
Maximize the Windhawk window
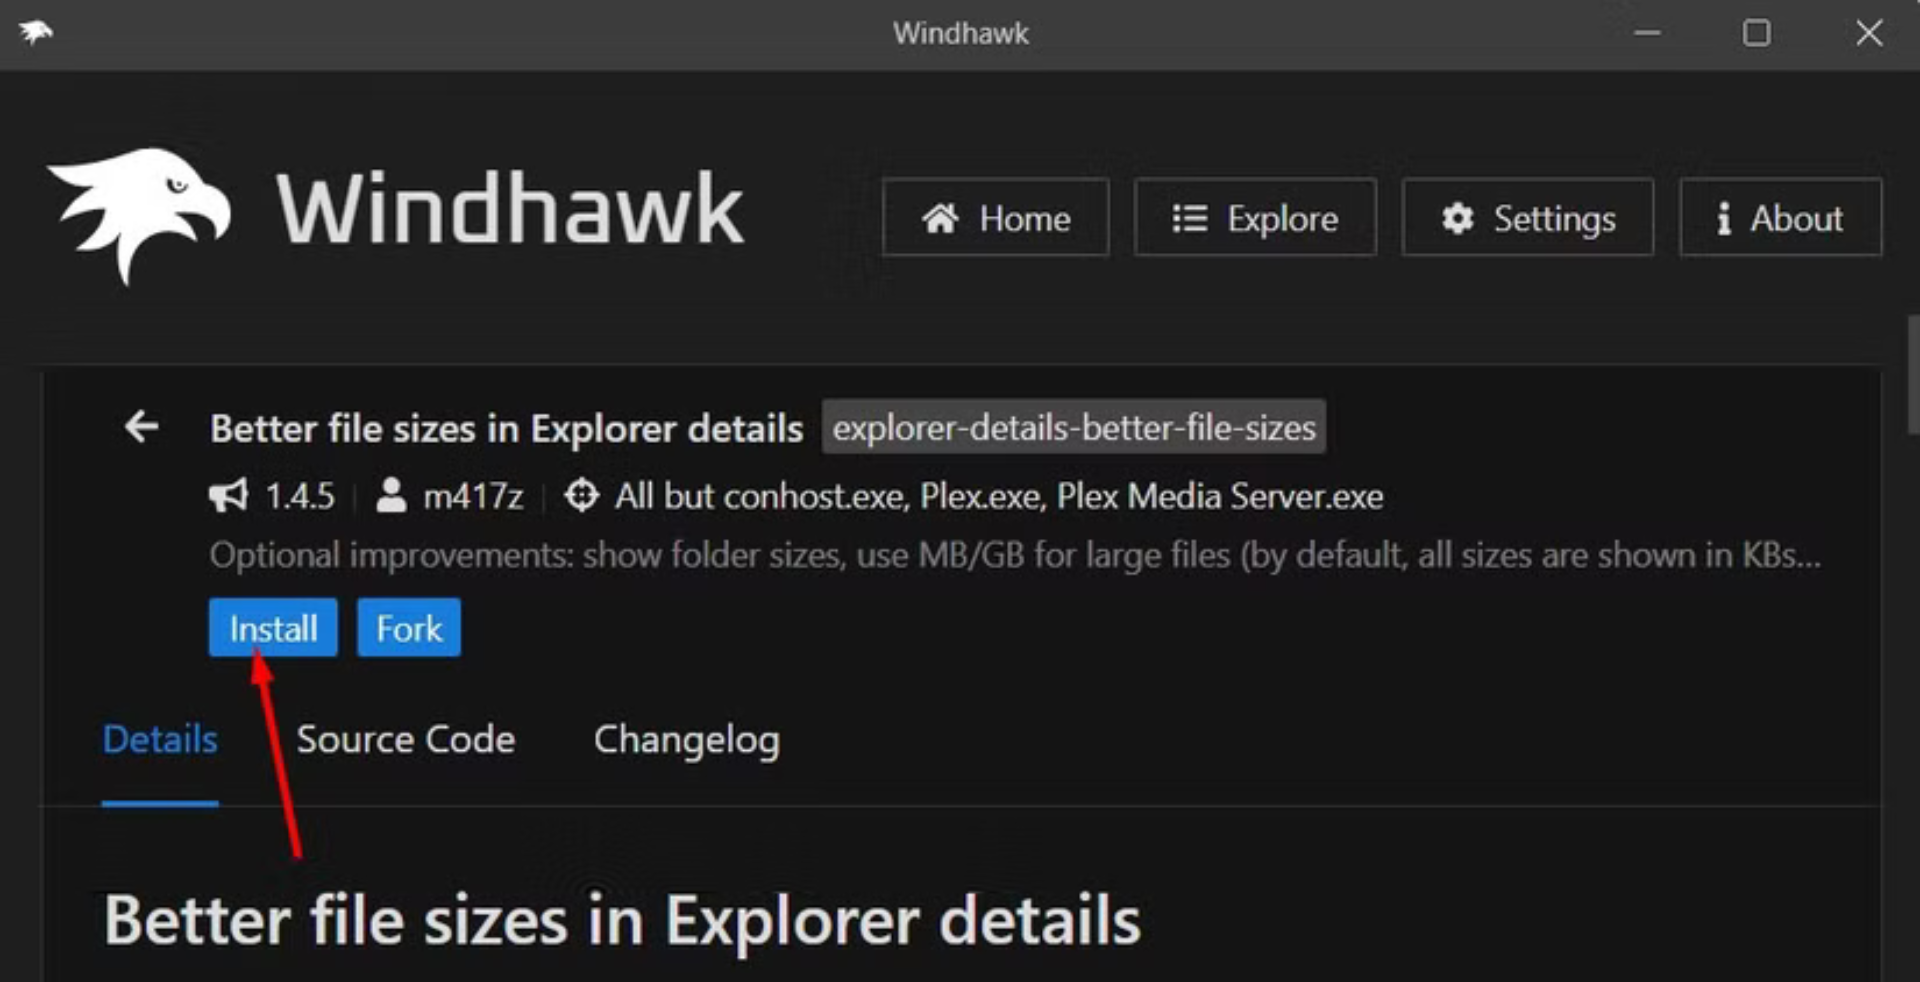pyautogui.click(x=1757, y=33)
